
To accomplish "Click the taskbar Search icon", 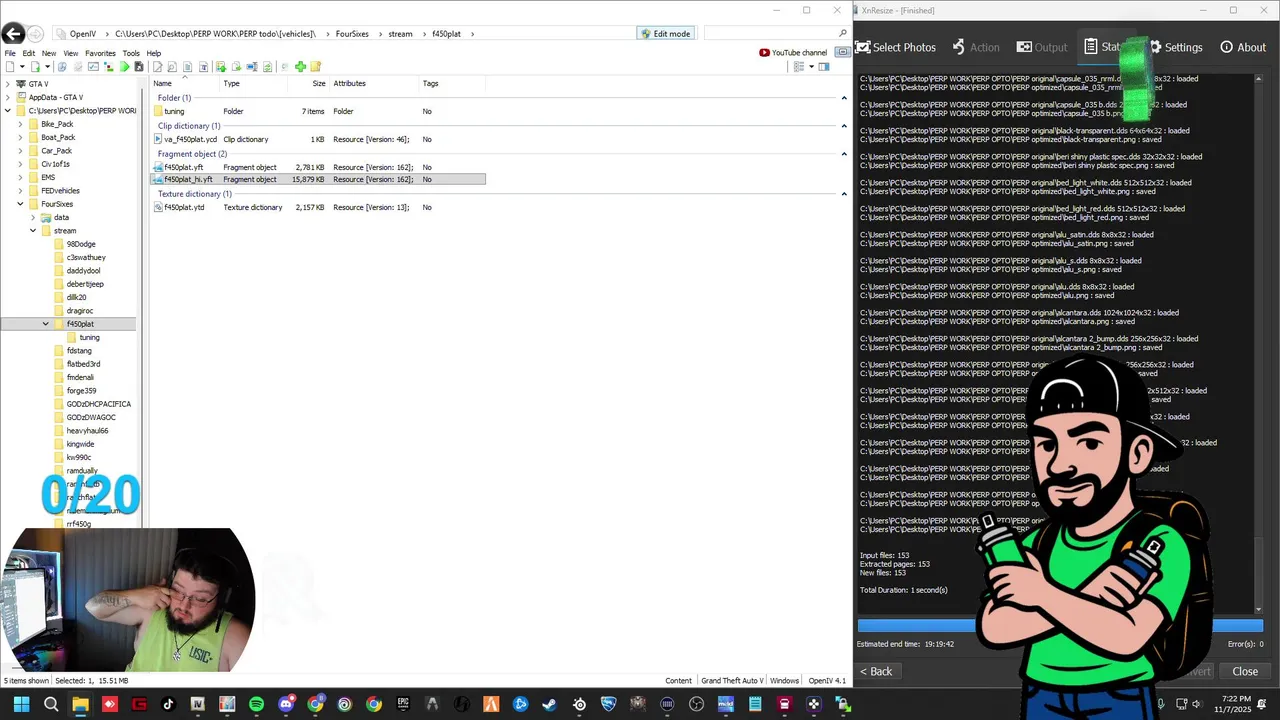I will [51, 704].
